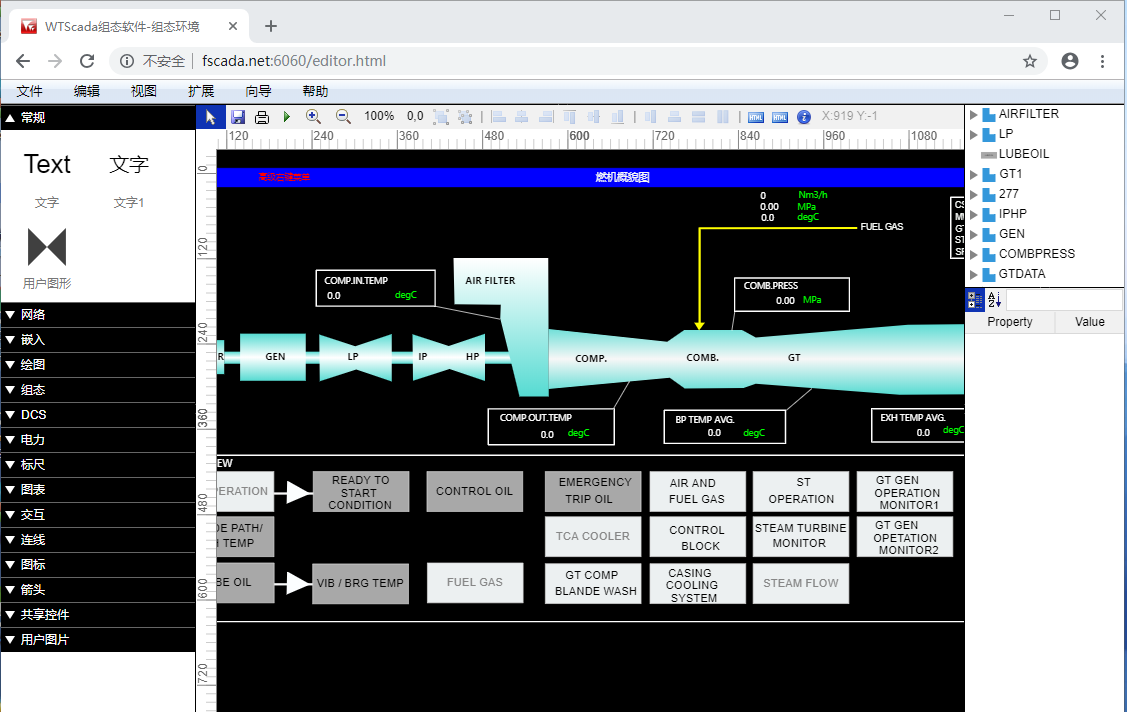This screenshot has width=1127, height=712.
Task: Expand the IPHP tree node
Action: click(973, 214)
